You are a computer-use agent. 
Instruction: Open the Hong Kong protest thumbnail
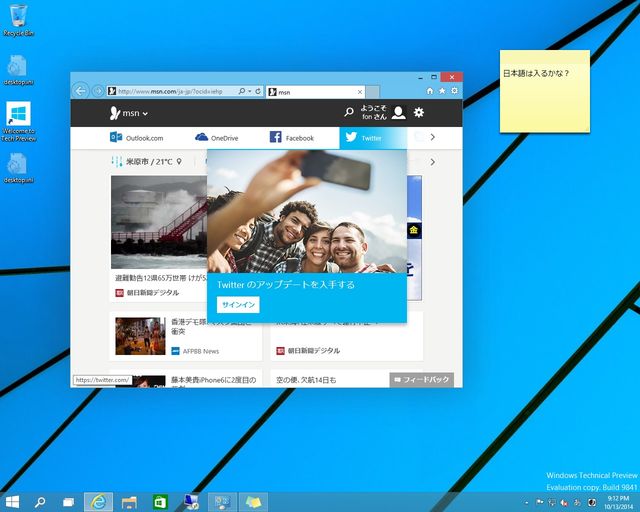140,336
